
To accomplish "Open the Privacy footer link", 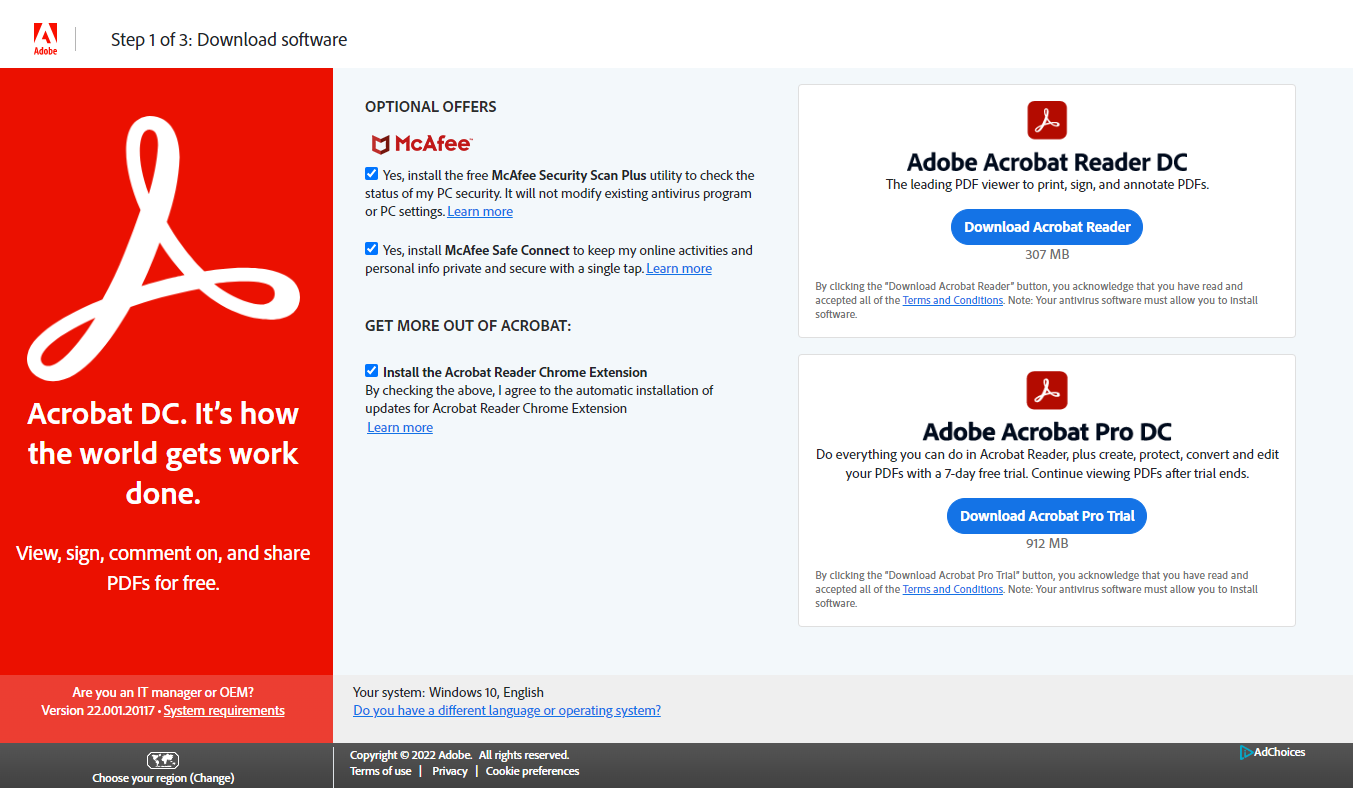I will click(450, 771).
